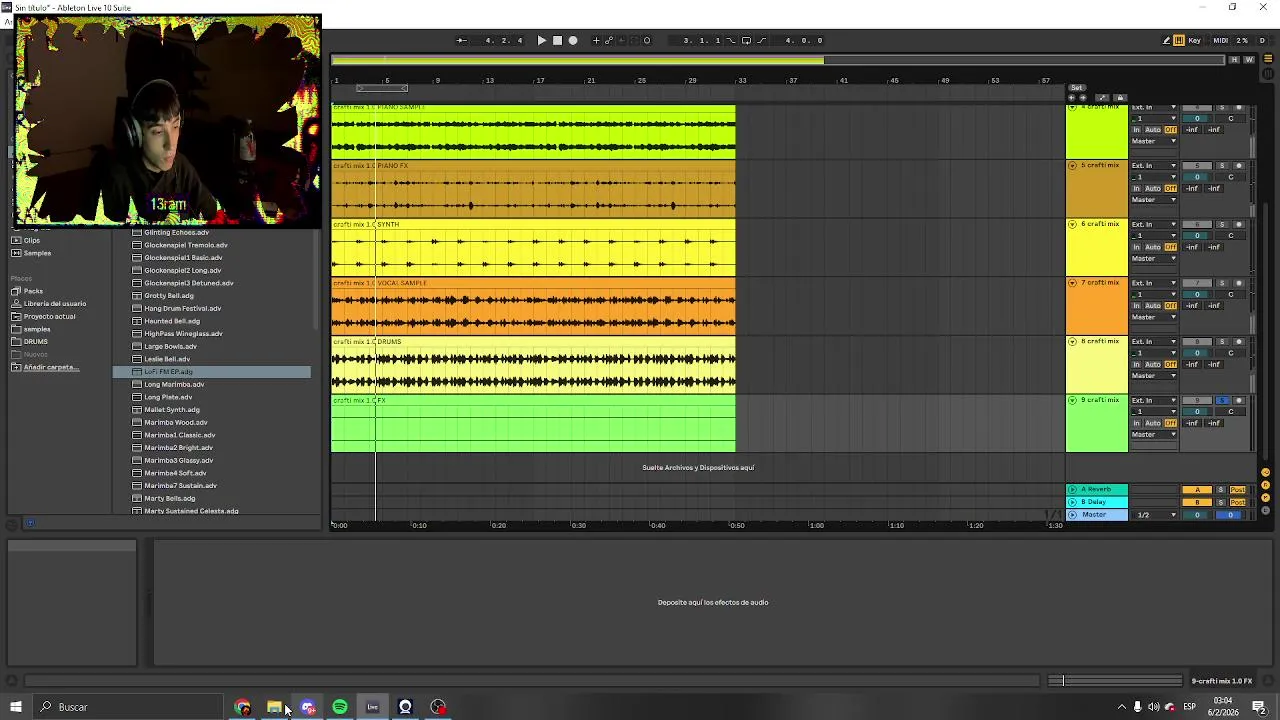Image resolution: width=1280 pixels, height=720 pixels.
Task: Enable MIDI map mode switch
Action: tap(1220, 40)
